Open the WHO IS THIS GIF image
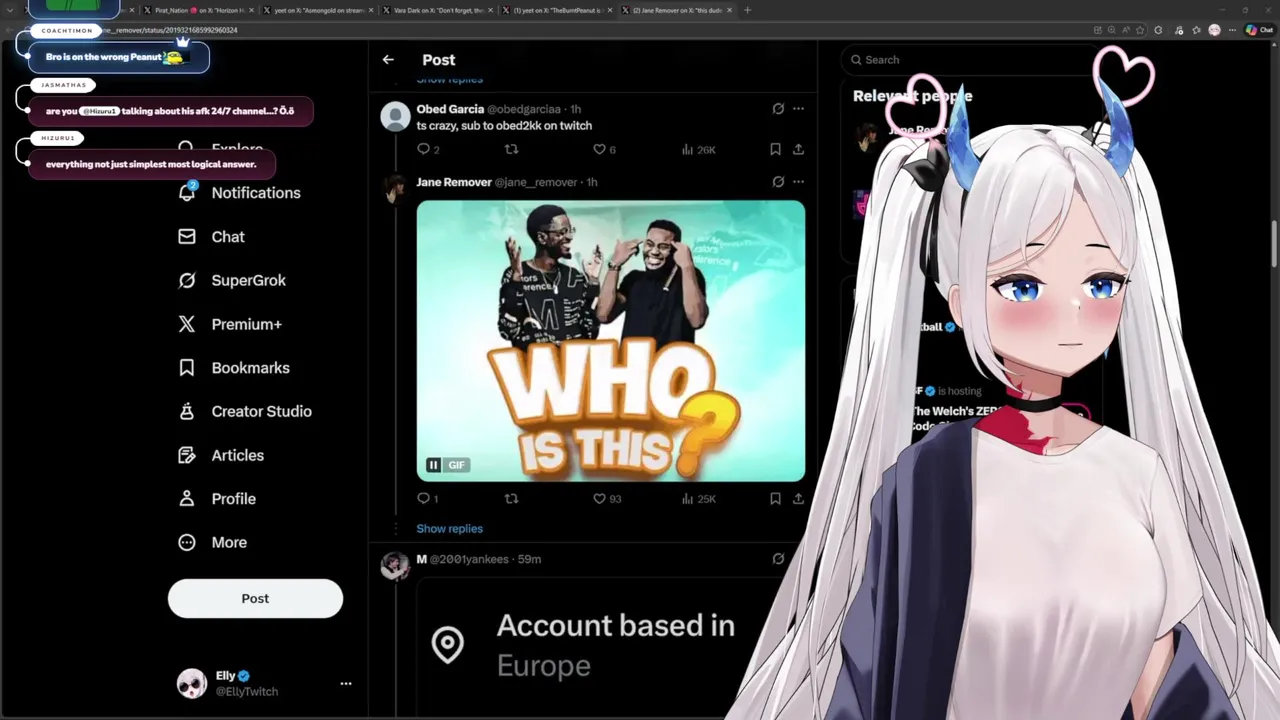 point(611,341)
